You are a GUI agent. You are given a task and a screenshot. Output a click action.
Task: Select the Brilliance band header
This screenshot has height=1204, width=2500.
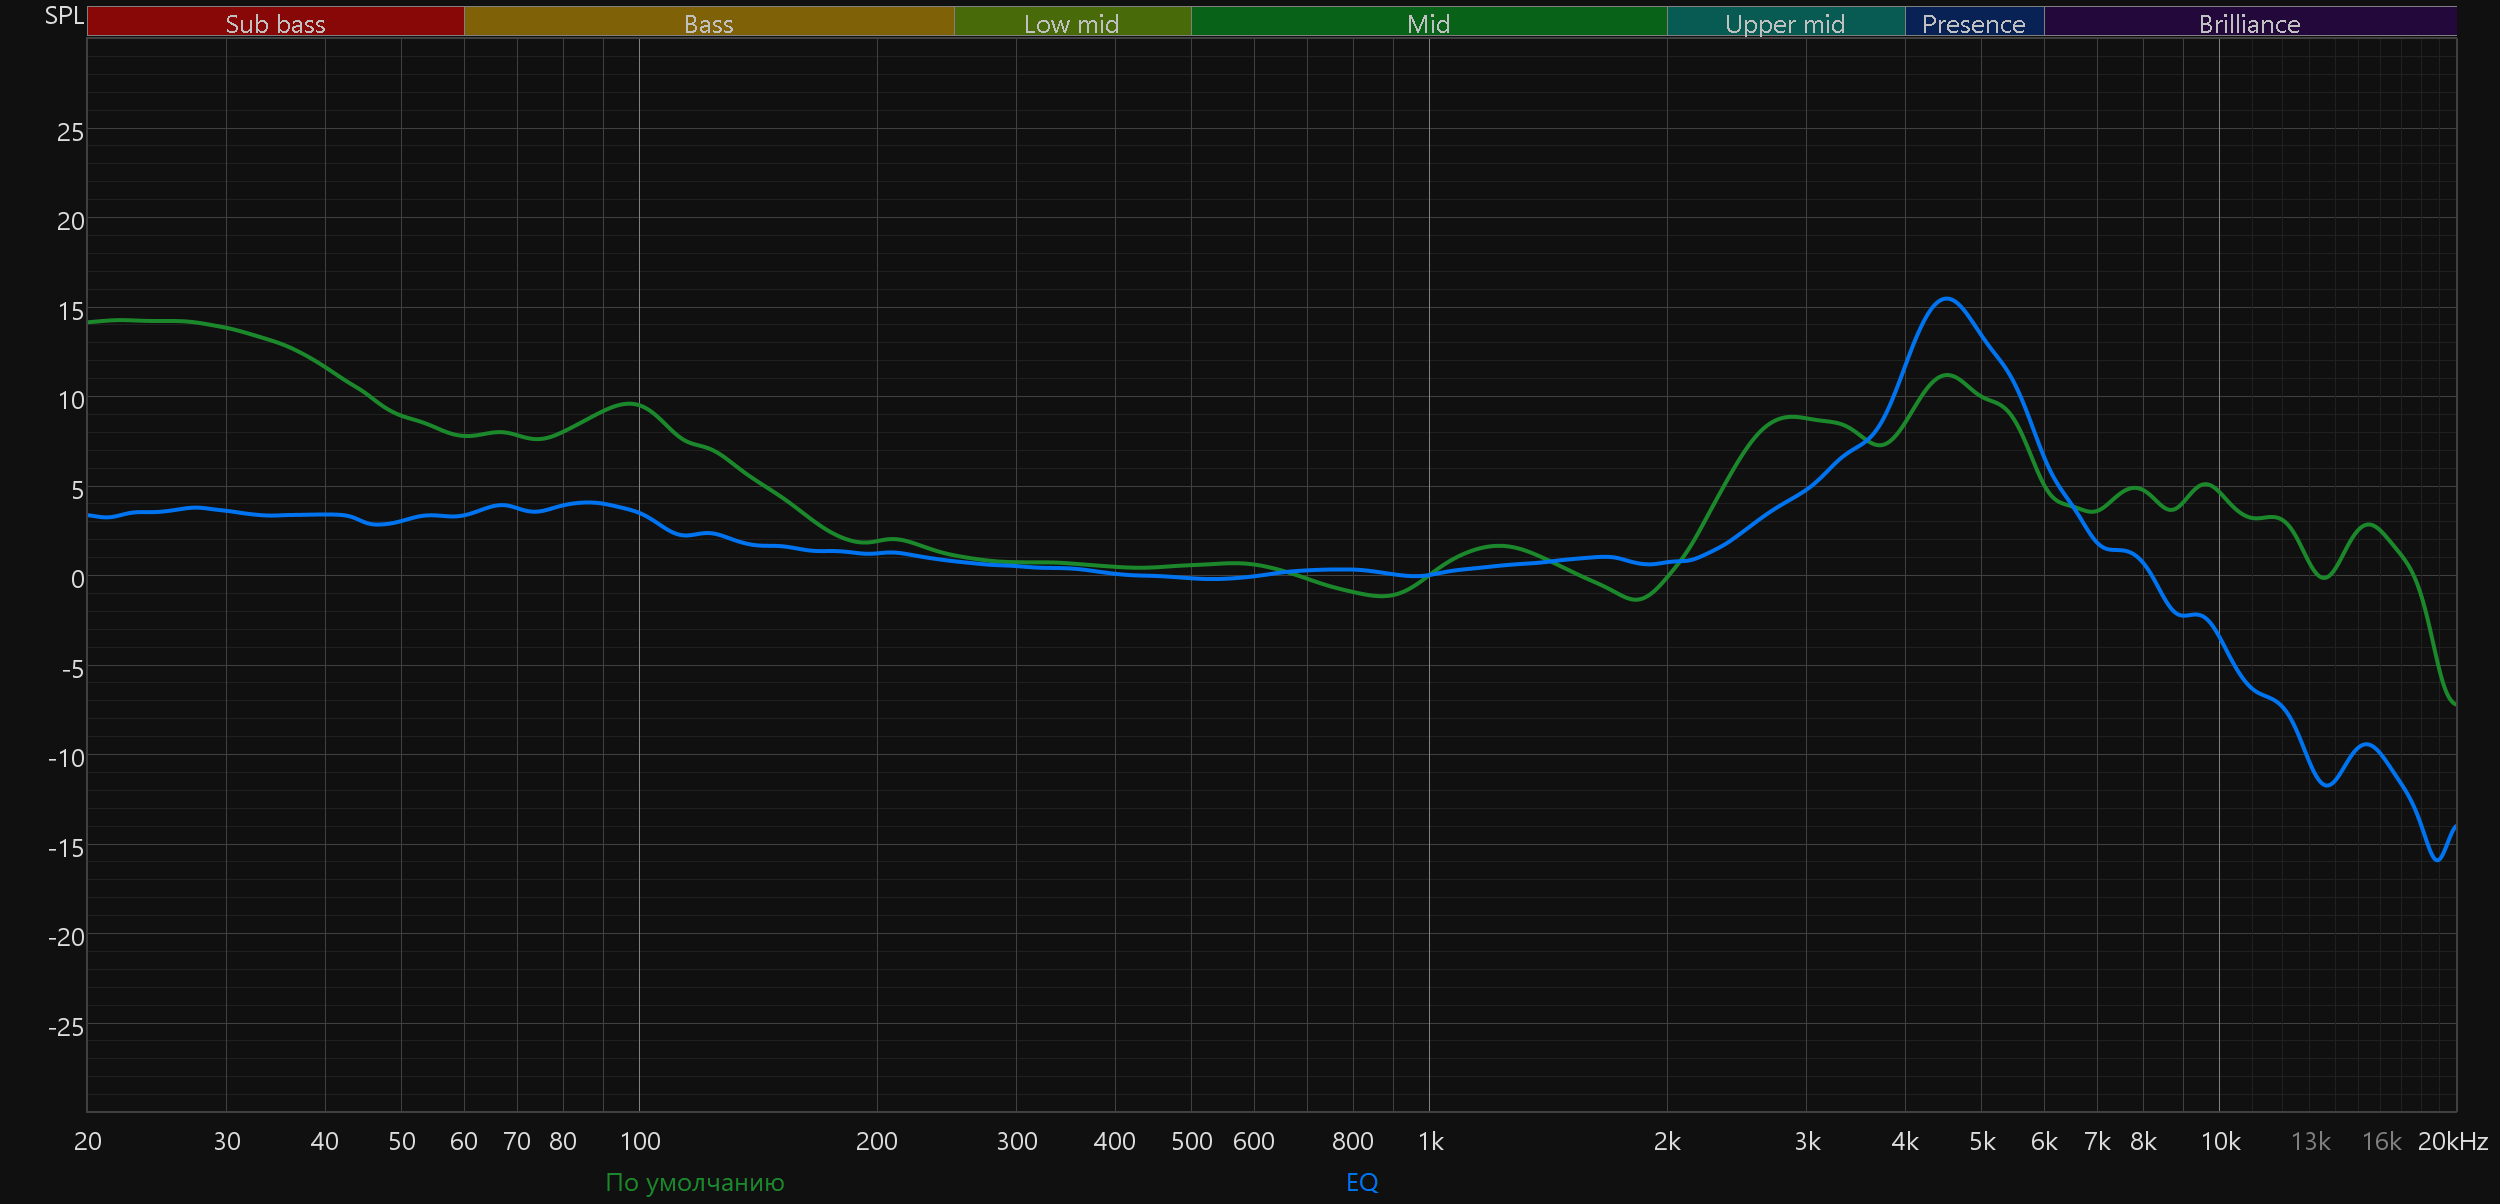2249,23
